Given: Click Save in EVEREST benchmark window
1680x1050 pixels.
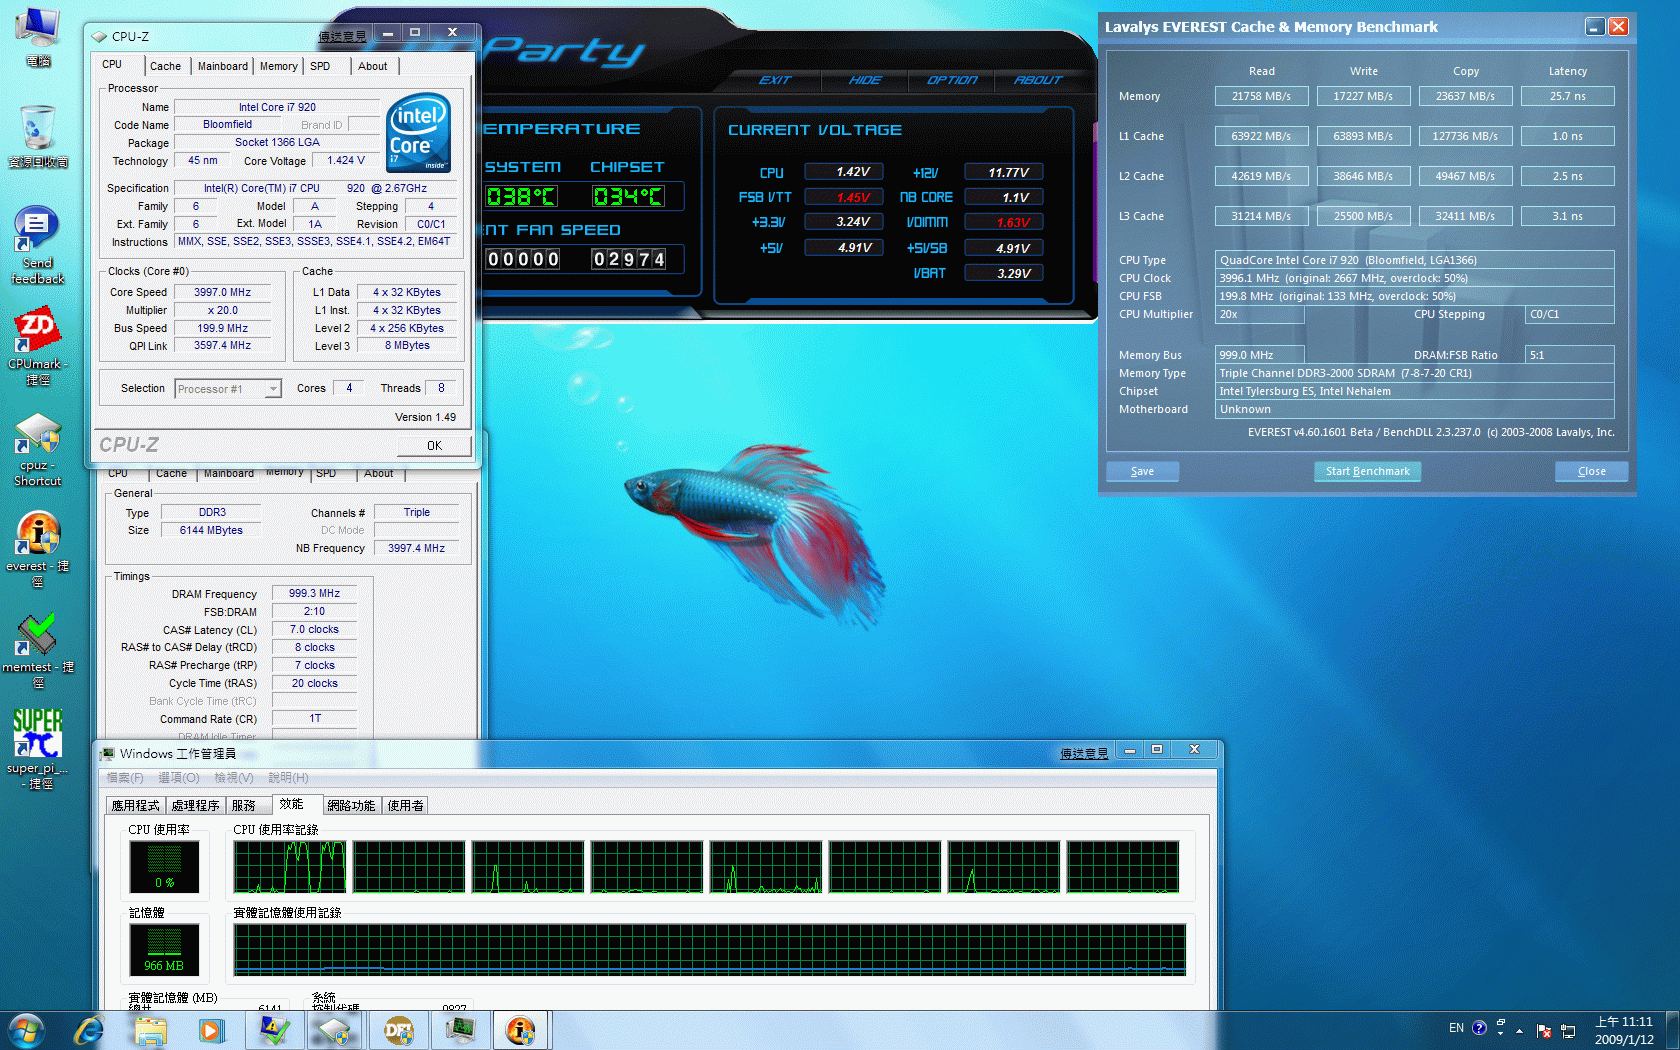Looking at the screenshot, I should pos(1142,472).
